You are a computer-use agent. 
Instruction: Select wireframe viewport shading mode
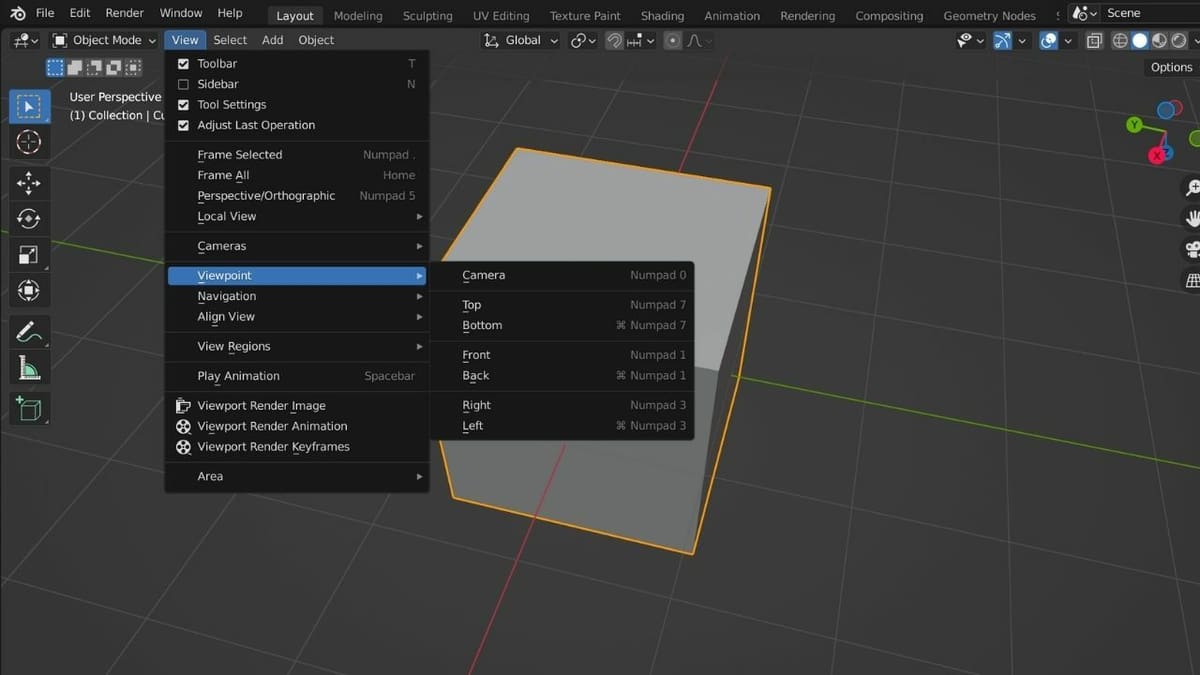tap(1120, 40)
